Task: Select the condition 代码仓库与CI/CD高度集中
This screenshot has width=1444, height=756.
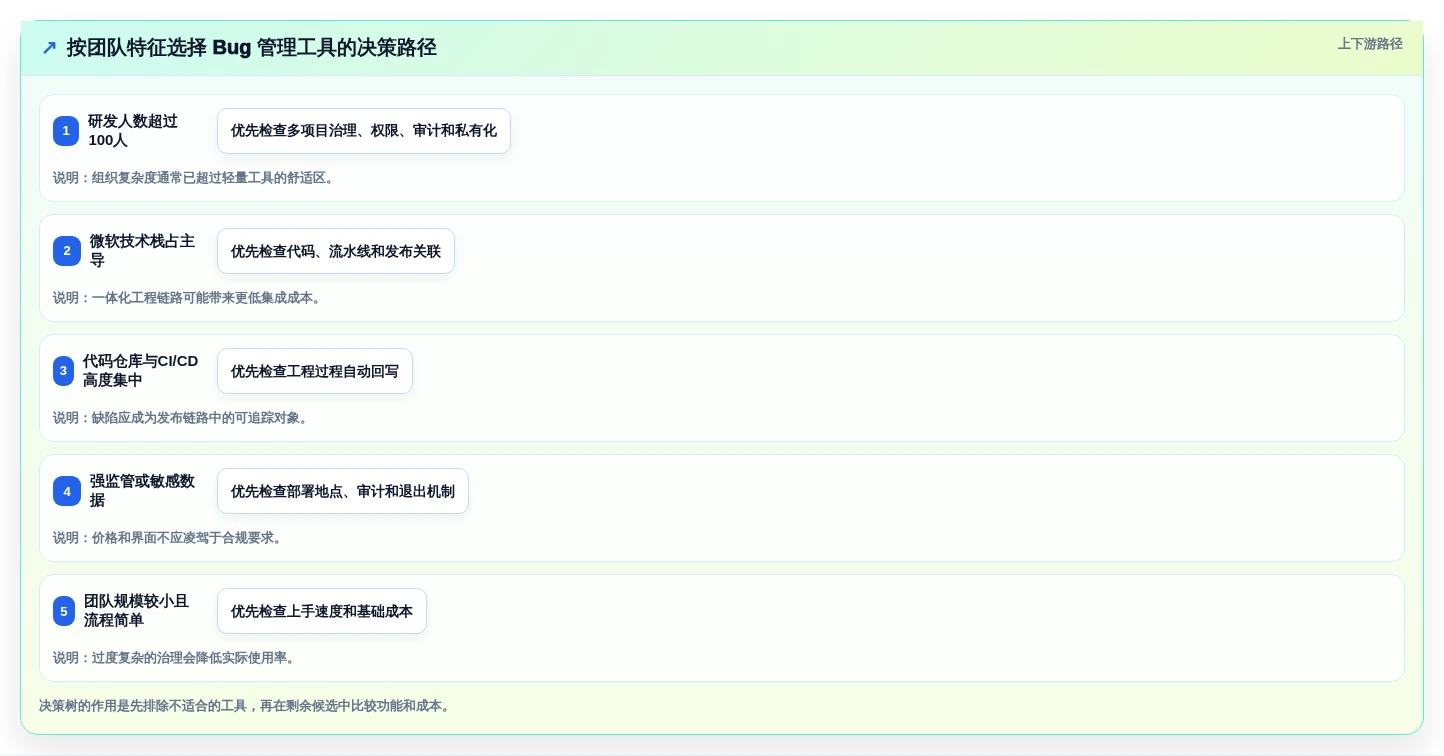Action: click(141, 371)
